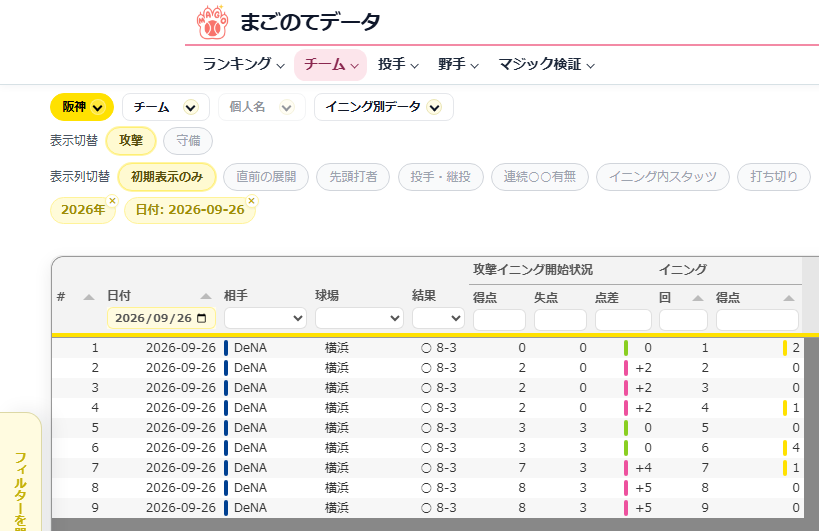Toggle 初期表示のみ column option
This screenshot has width=819, height=531.
coord(167,177)
